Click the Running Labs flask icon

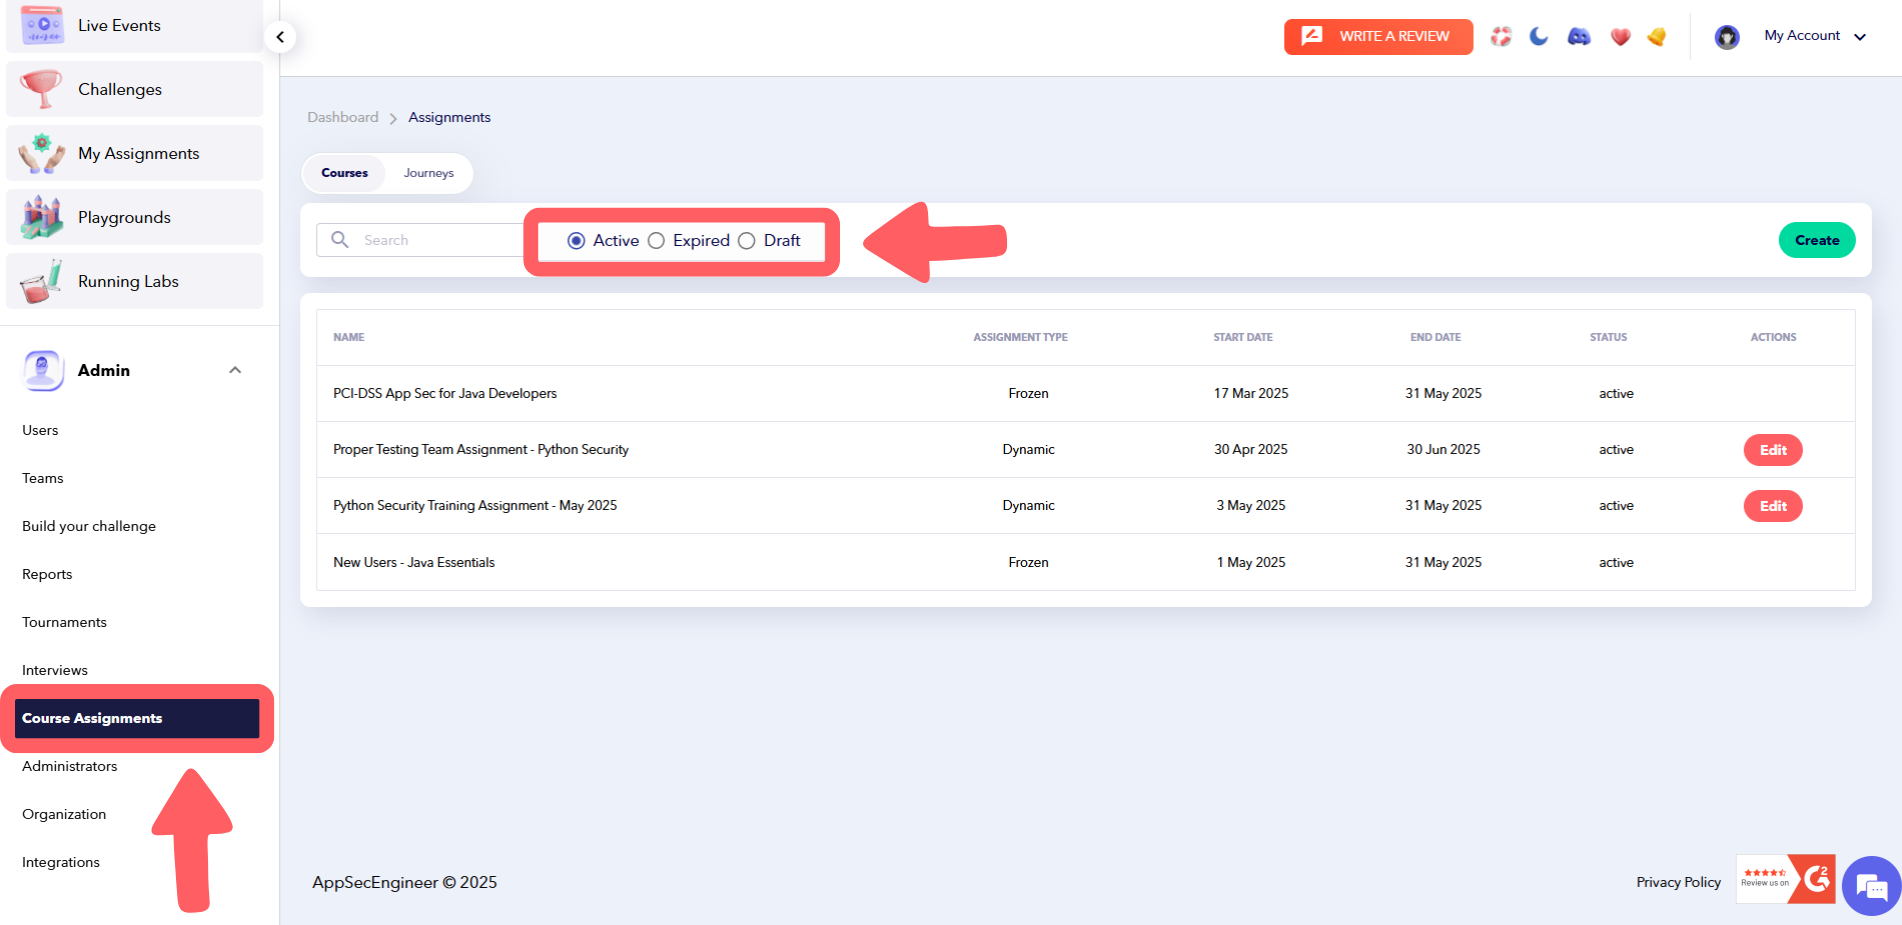click(x=40, y=280)
